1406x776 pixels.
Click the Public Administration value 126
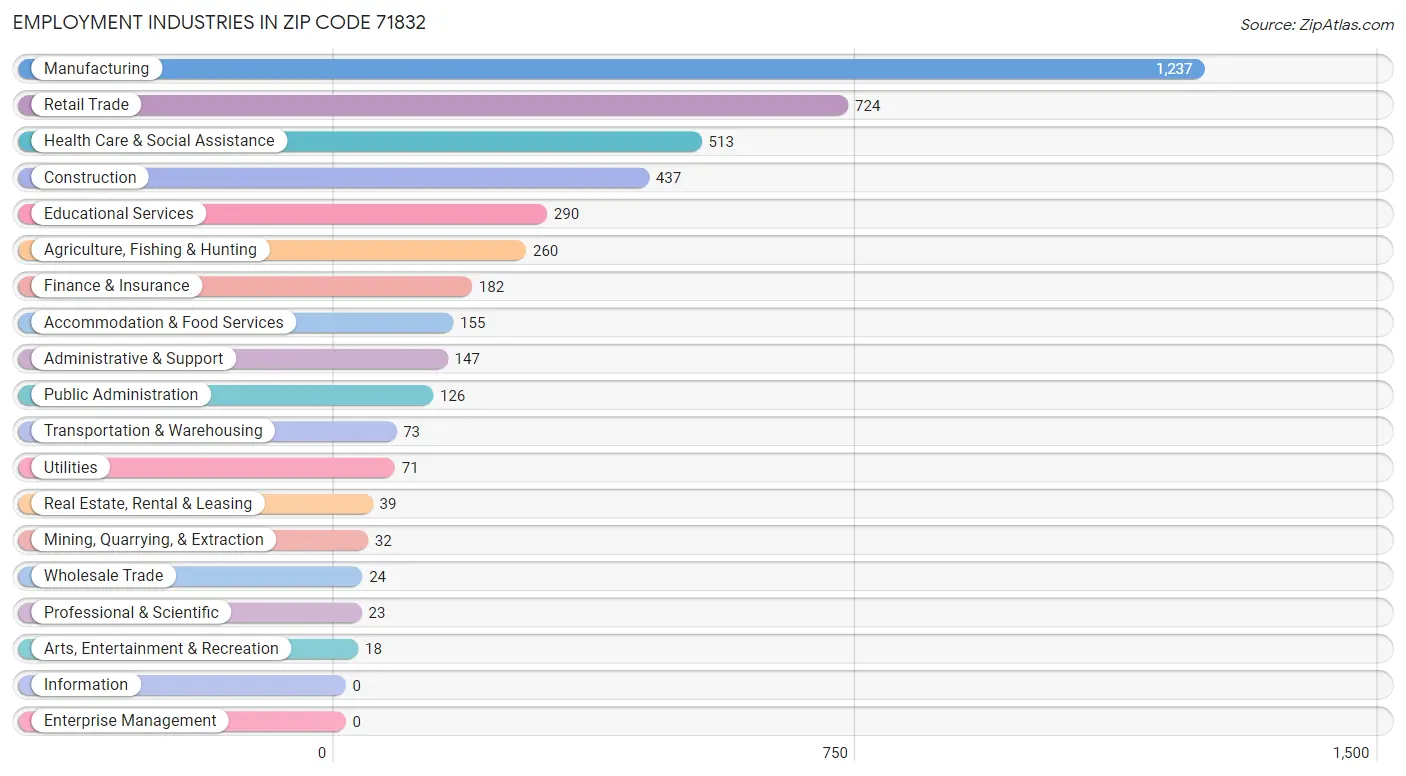click(452, 396)
